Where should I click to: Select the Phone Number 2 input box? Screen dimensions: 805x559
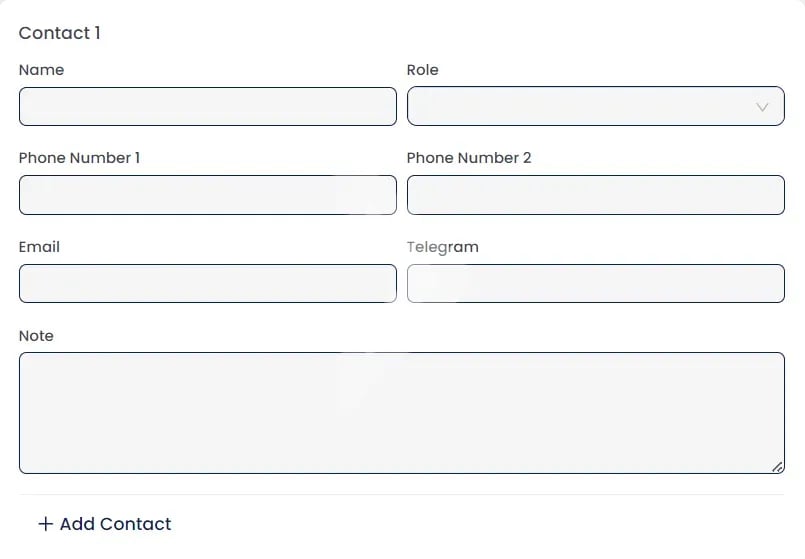coord(595,195)
